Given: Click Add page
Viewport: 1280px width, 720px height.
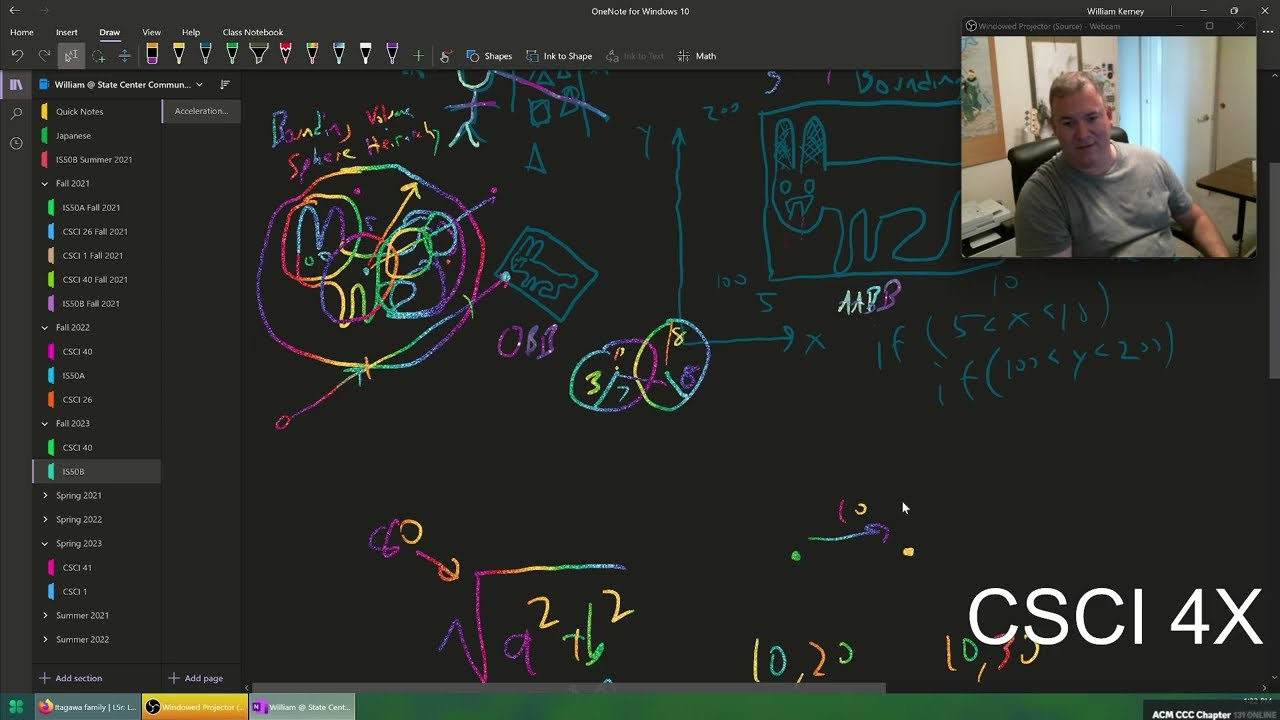Looking at the screenshot, I should [195, 678].
